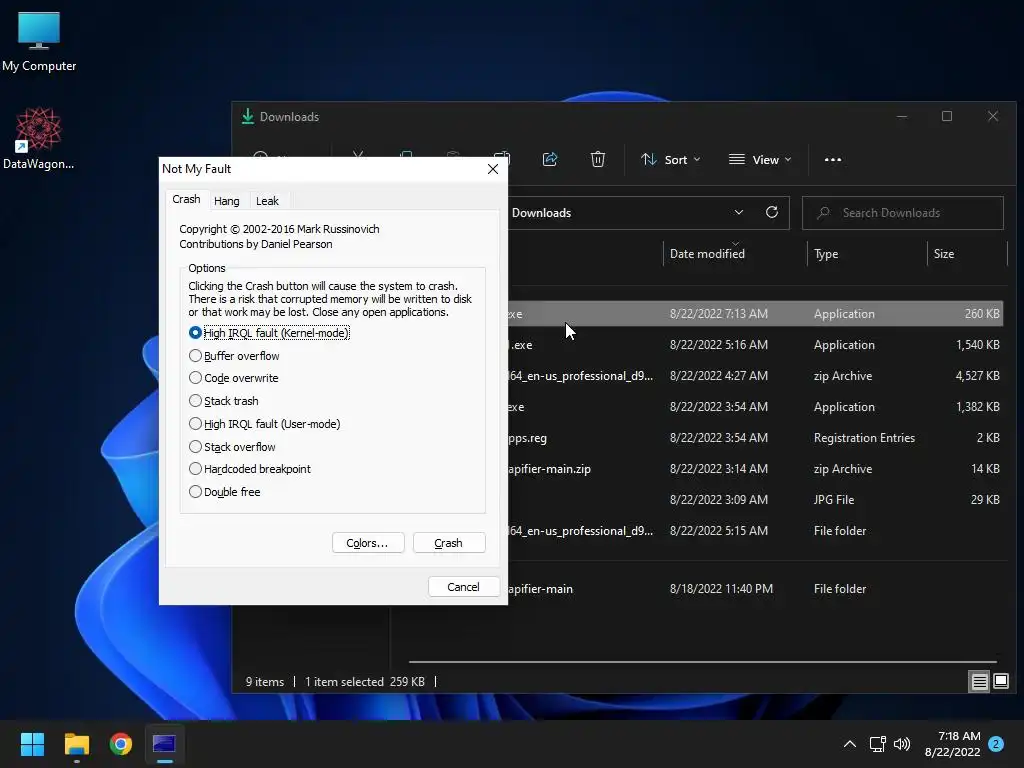Expand the View dropdown chevron
1024x768 pixels.
pos(788,159)
